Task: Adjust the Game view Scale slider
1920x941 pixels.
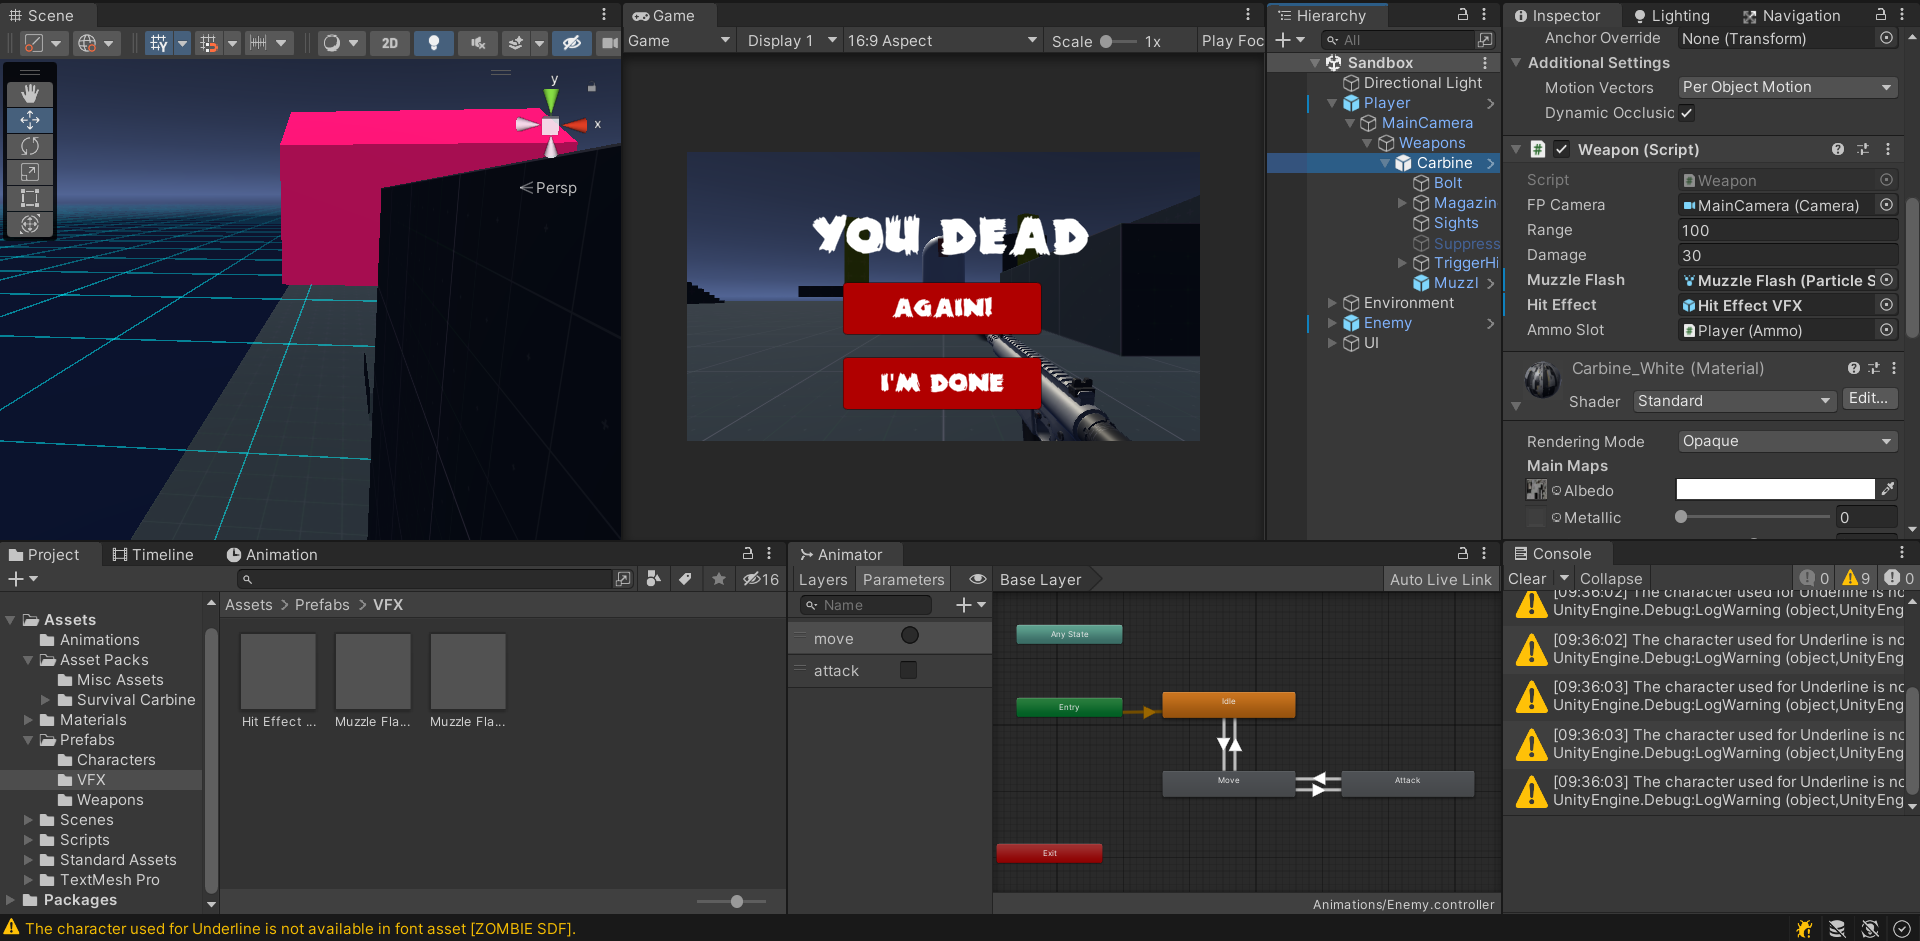Action: coord(1118,42)
